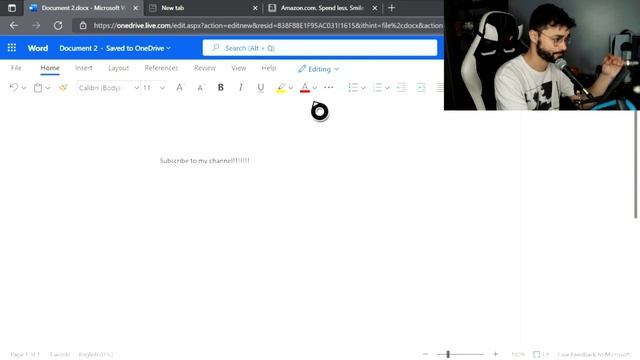Click the Decrease Indent icon
Screen dimensions: 640x360
(401, 87)
